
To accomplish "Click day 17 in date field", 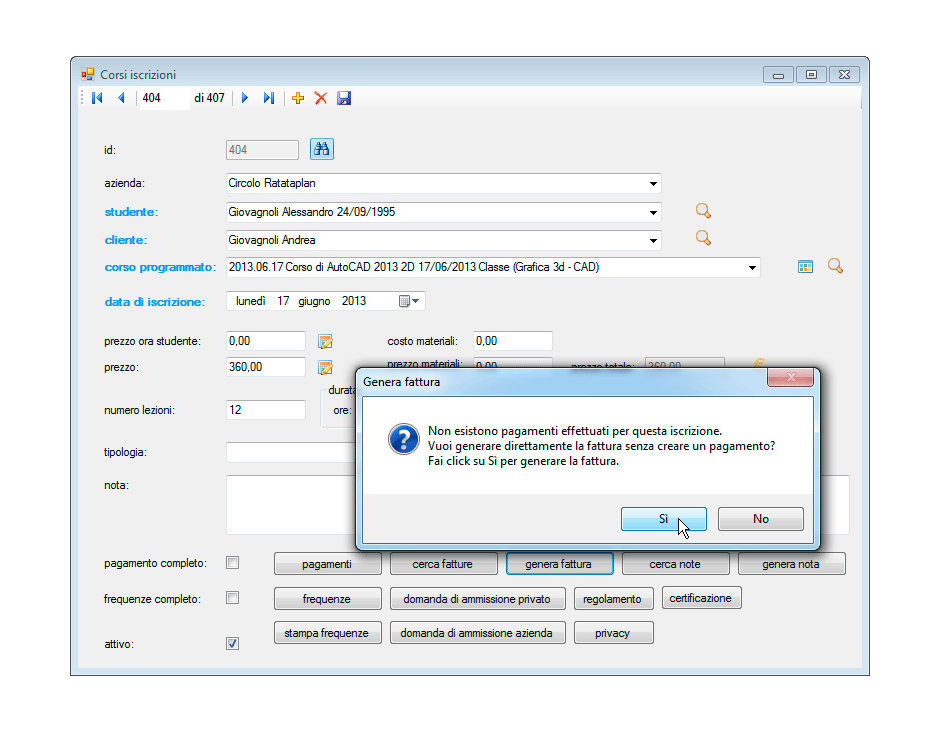I will point(283,301).
